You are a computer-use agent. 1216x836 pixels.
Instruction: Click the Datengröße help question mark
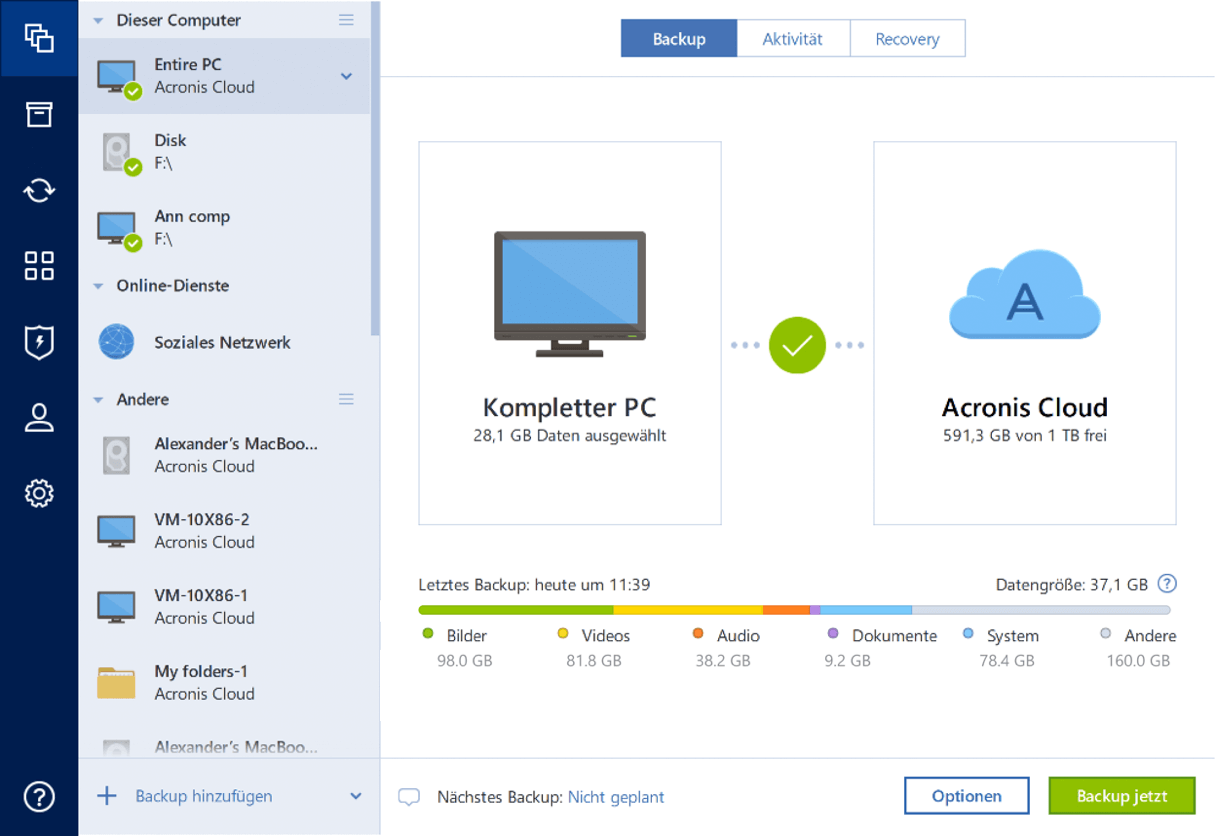pyautogui.click(x=1166, y=583)
